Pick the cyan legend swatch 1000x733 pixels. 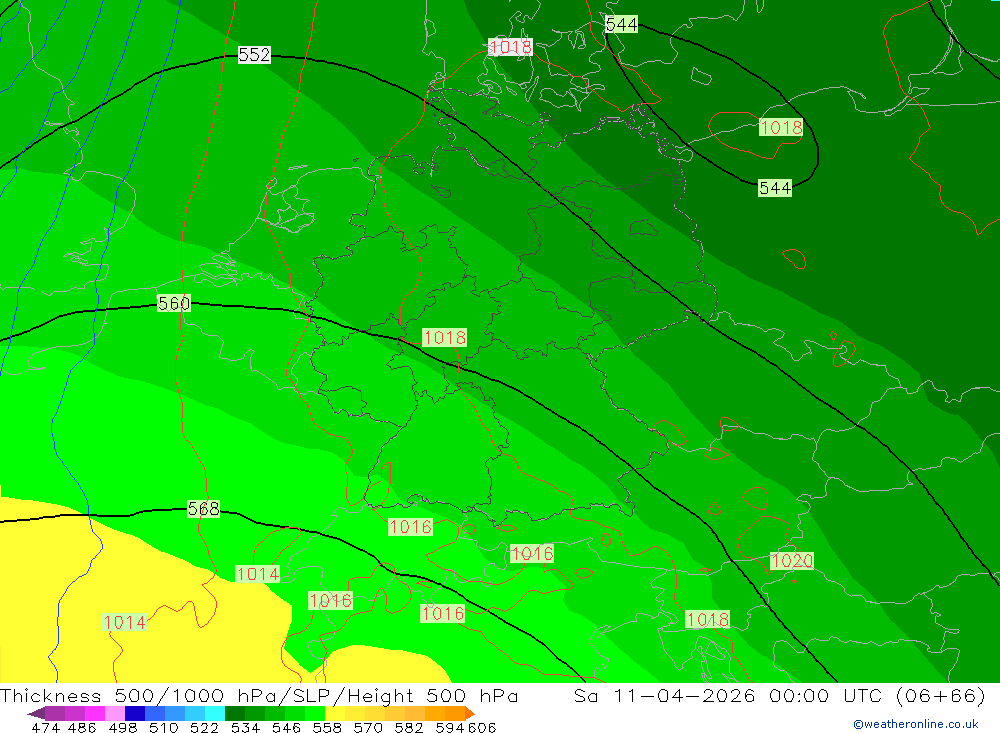click(x=215, y=713)
